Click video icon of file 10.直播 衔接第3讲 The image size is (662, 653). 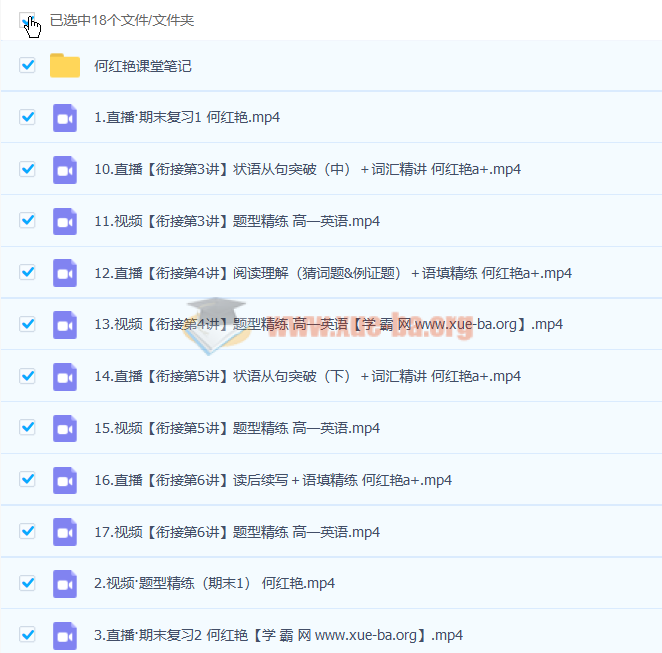coord(65,170)
